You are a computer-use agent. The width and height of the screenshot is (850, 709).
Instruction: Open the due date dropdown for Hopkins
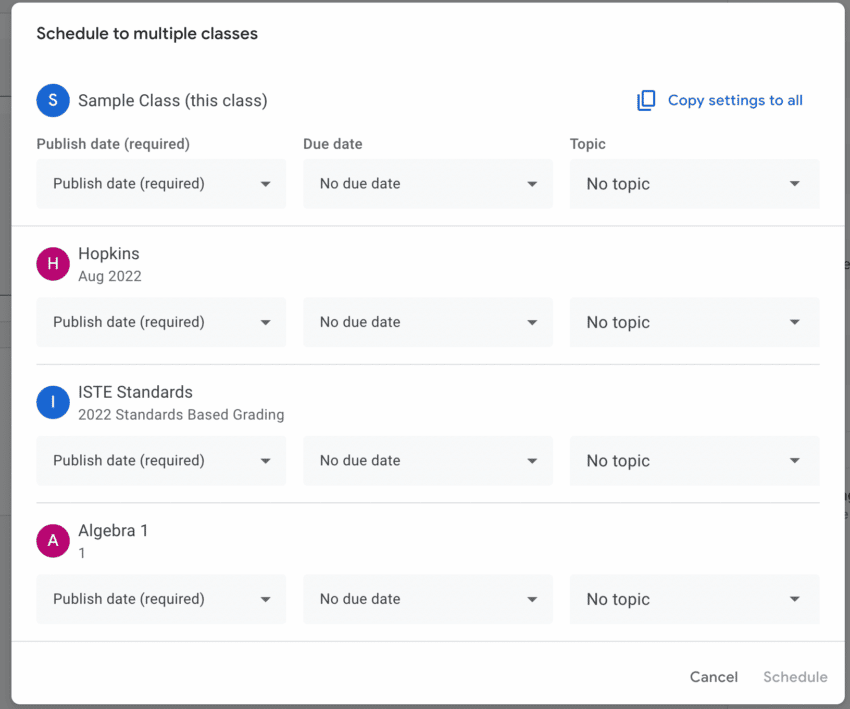point(428,322)
